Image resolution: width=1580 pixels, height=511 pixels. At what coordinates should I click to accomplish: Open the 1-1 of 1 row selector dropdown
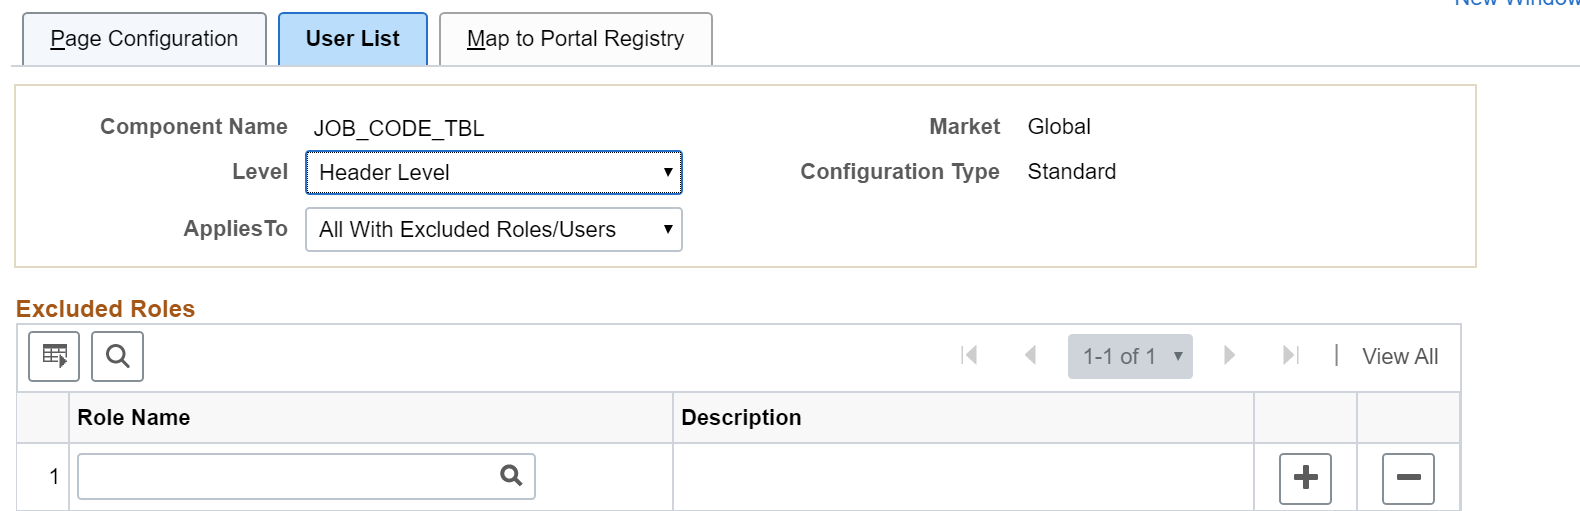click(x=1130, y=356)
